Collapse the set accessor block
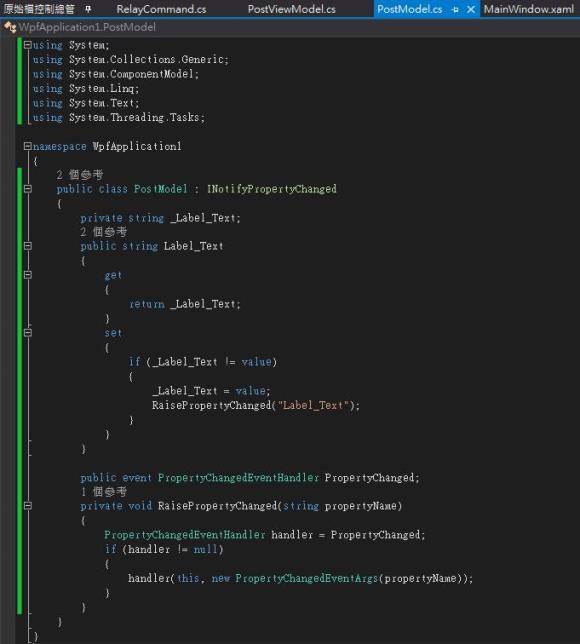Image resolution: width=580 pixels, height=644 pixels. (28, 332)
